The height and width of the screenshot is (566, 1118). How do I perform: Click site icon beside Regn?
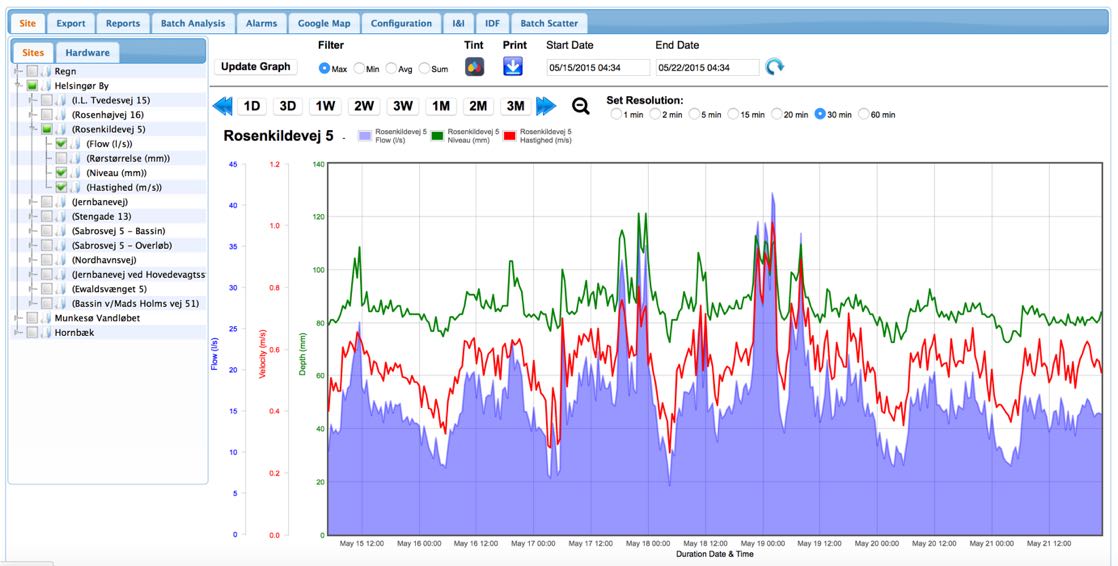pos(46,71)
